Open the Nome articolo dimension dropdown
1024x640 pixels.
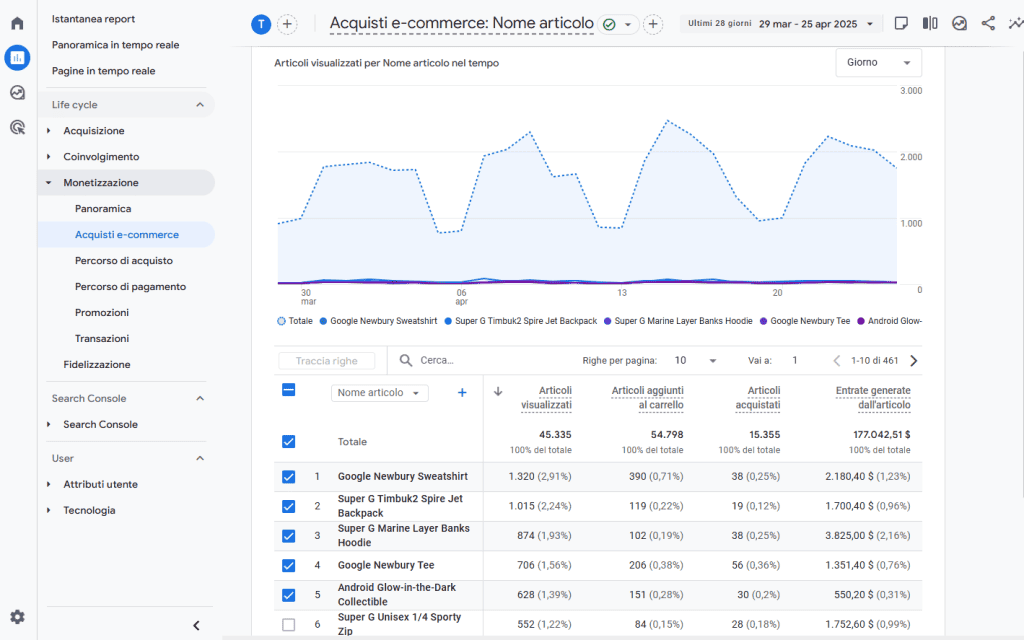(x=379, y=393)
